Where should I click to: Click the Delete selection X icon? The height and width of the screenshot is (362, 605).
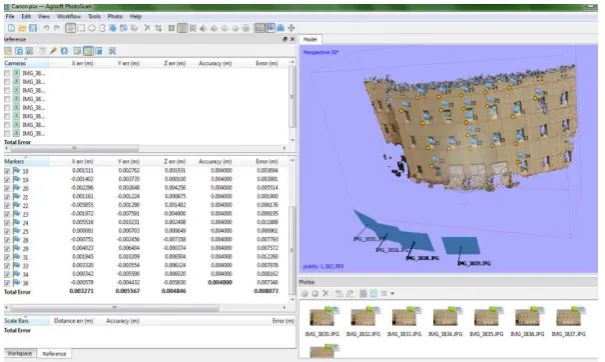pyautogui.click(x=147, y=28)
